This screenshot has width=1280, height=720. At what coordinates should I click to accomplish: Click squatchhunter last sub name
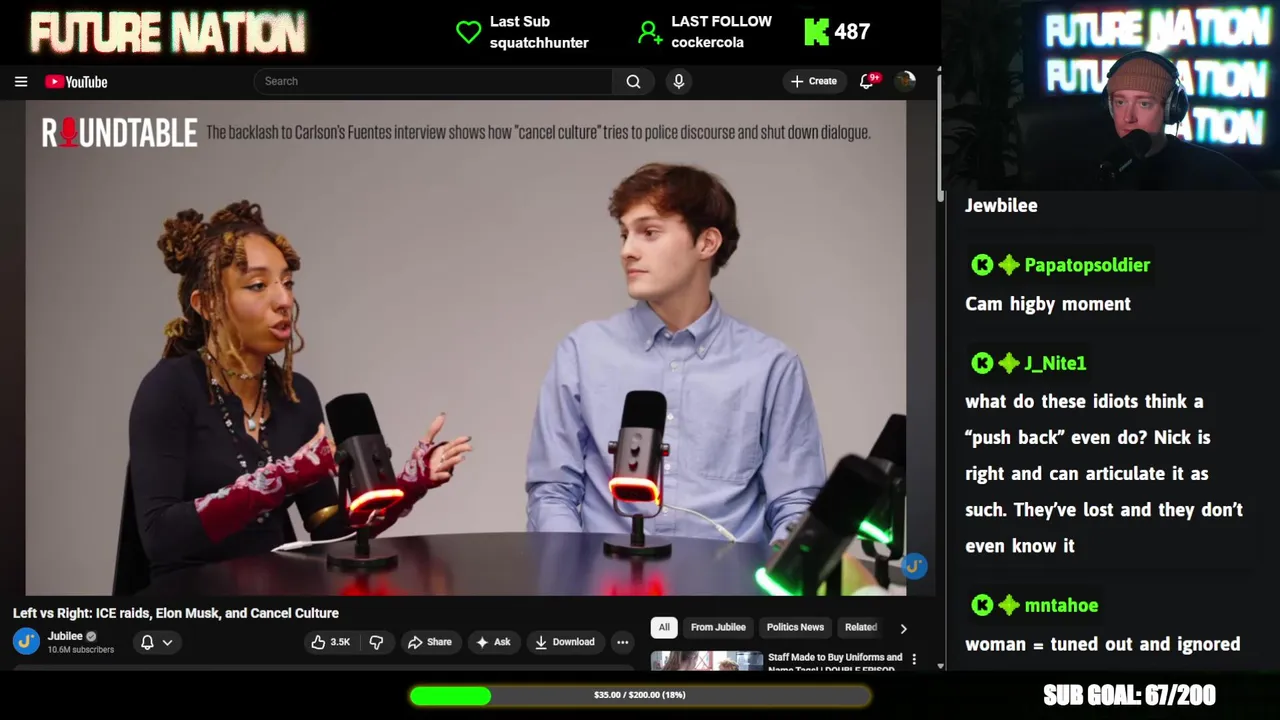[539, 43]
